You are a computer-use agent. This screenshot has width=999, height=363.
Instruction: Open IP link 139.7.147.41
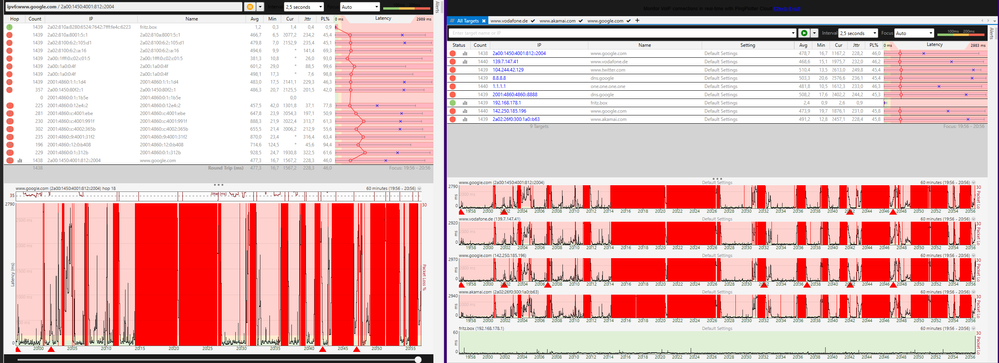pos(505,62)
